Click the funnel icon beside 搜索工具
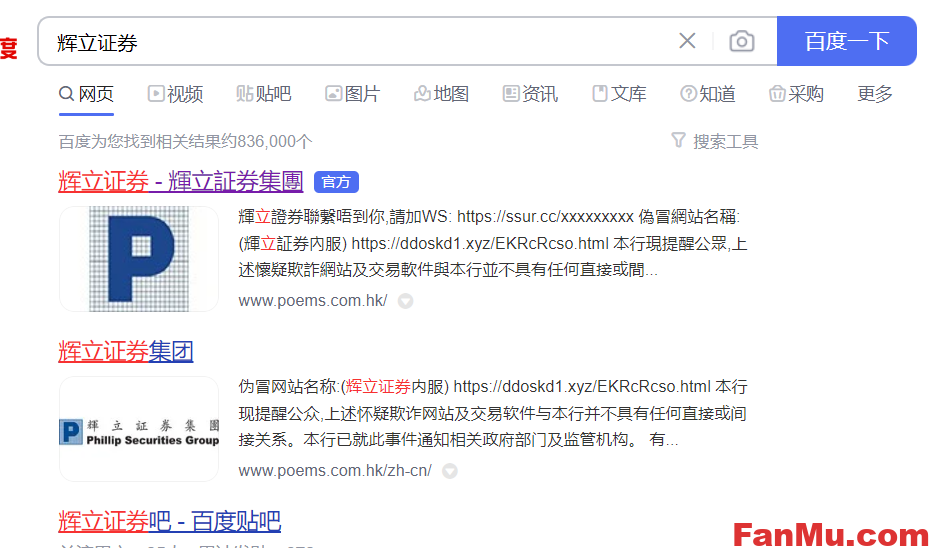 (678, 140)
